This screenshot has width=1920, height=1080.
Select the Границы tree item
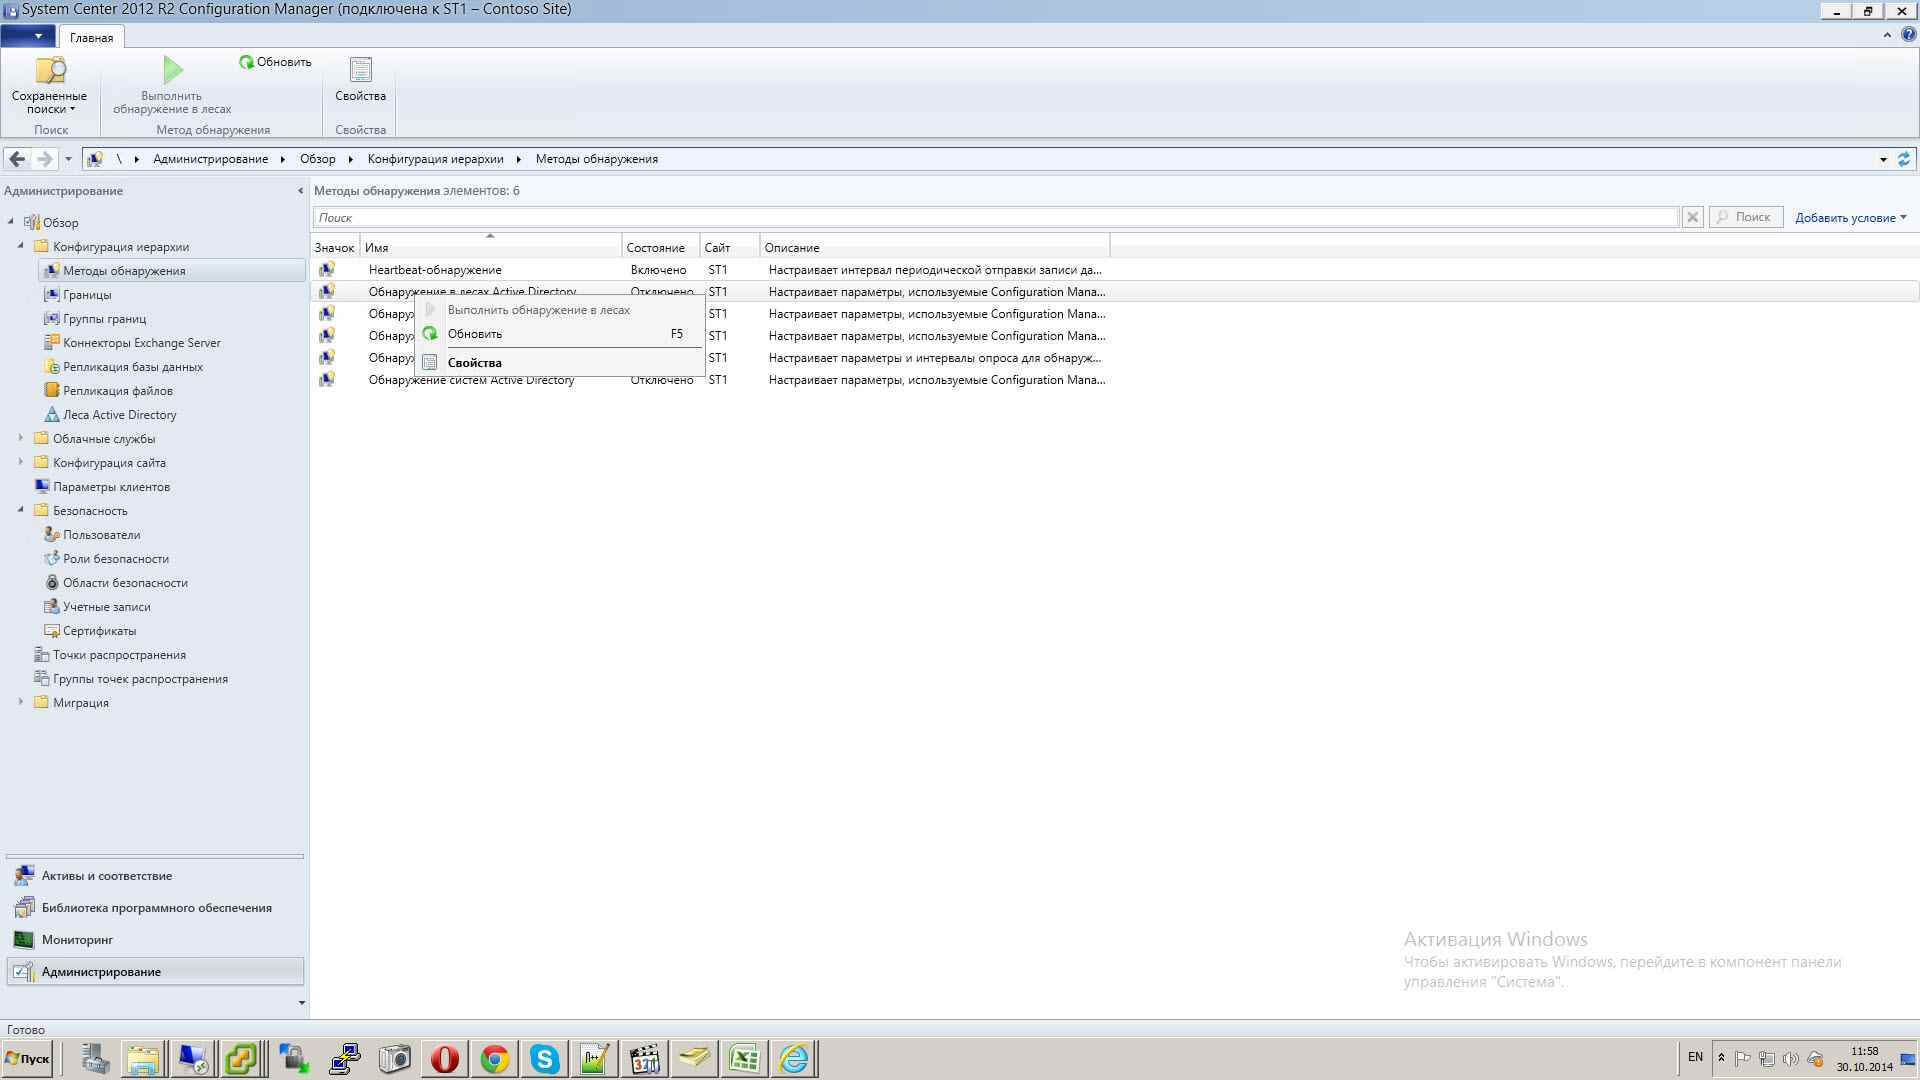(x=87, y=295)
